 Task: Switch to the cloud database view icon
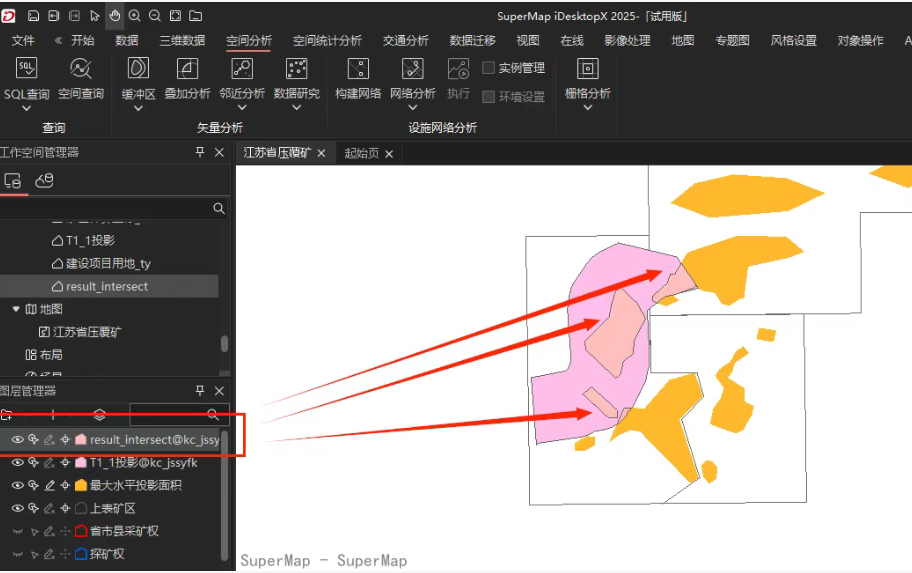[x=45, y=181]
